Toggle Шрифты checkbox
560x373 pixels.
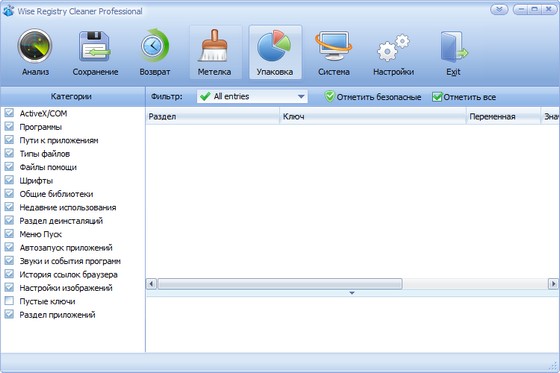click(x=9, y=180)
